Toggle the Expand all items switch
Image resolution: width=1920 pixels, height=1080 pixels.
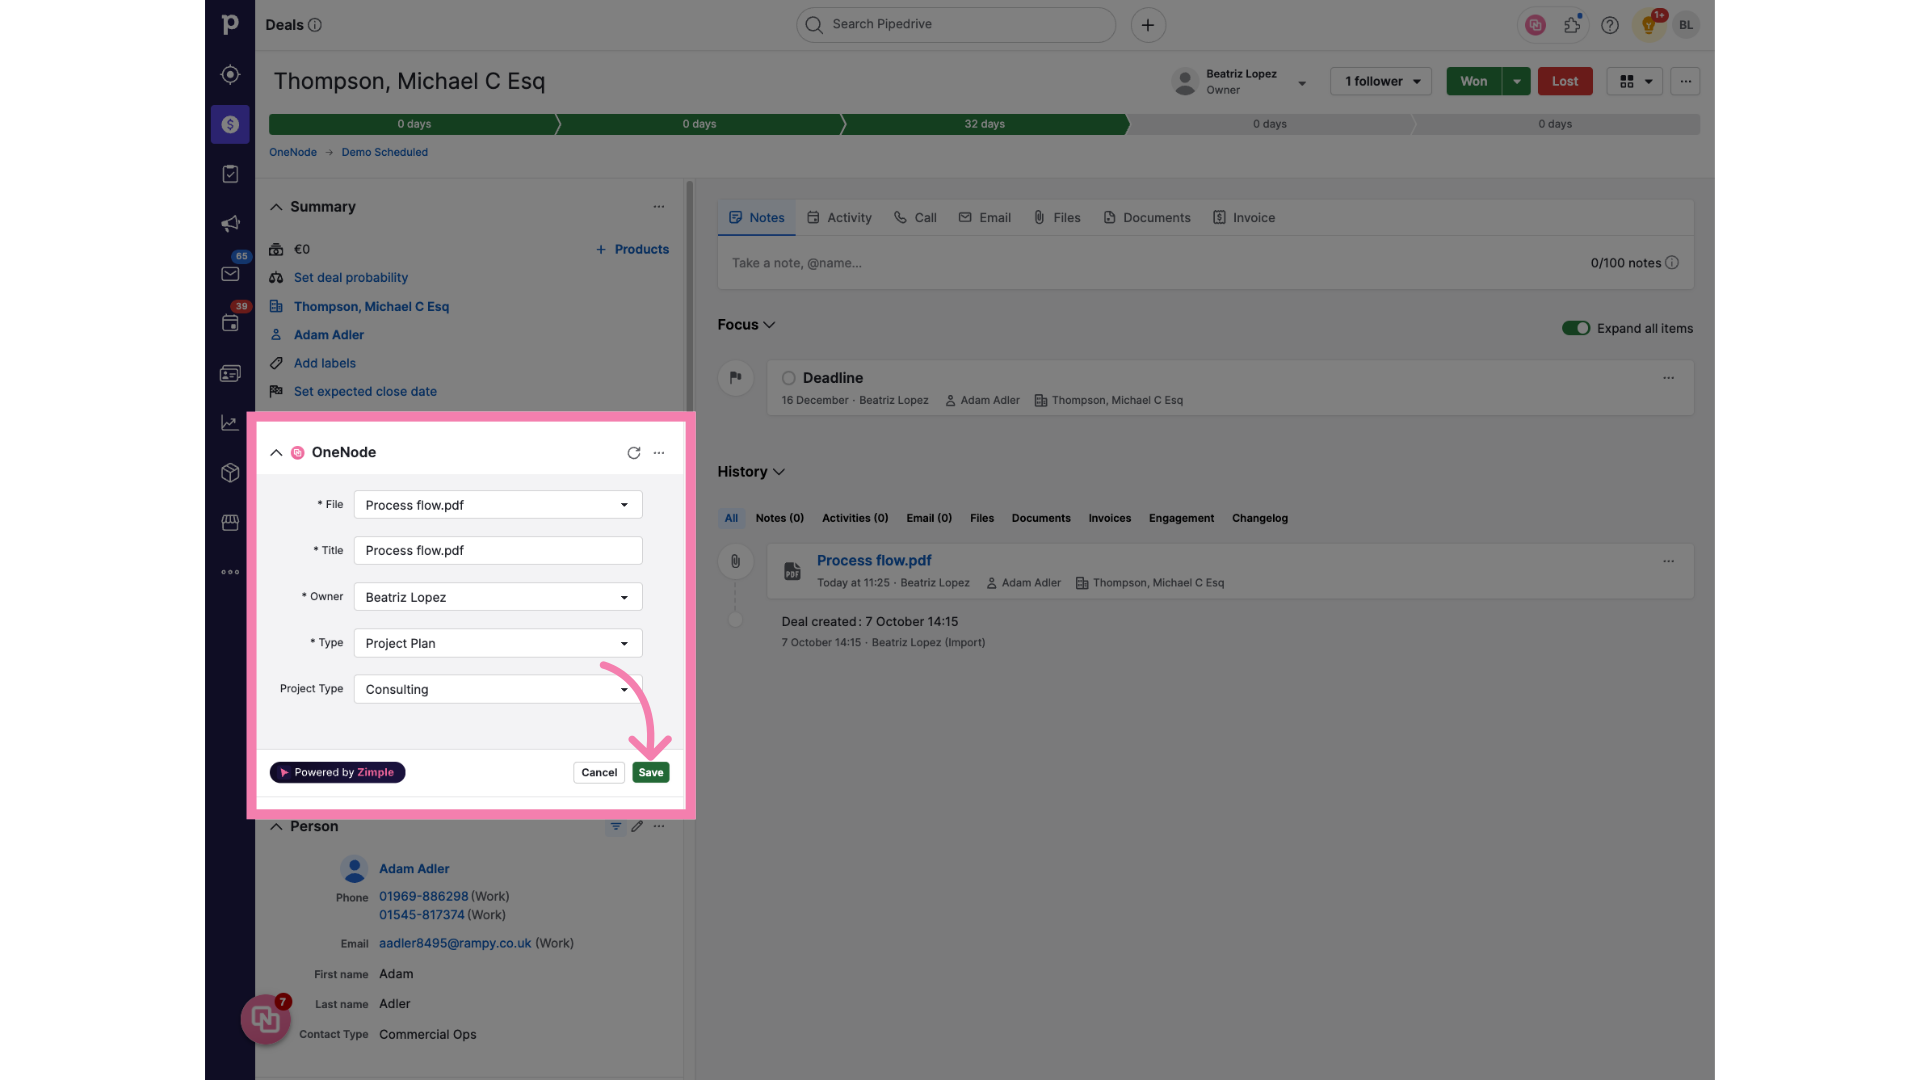point(1576,328)
